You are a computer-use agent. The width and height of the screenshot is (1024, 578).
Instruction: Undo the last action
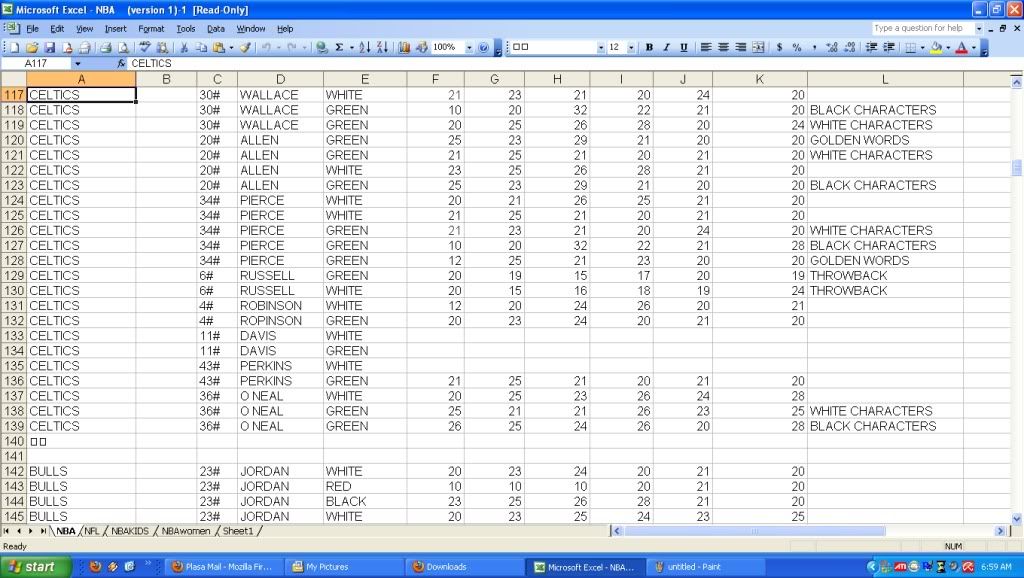266,47
